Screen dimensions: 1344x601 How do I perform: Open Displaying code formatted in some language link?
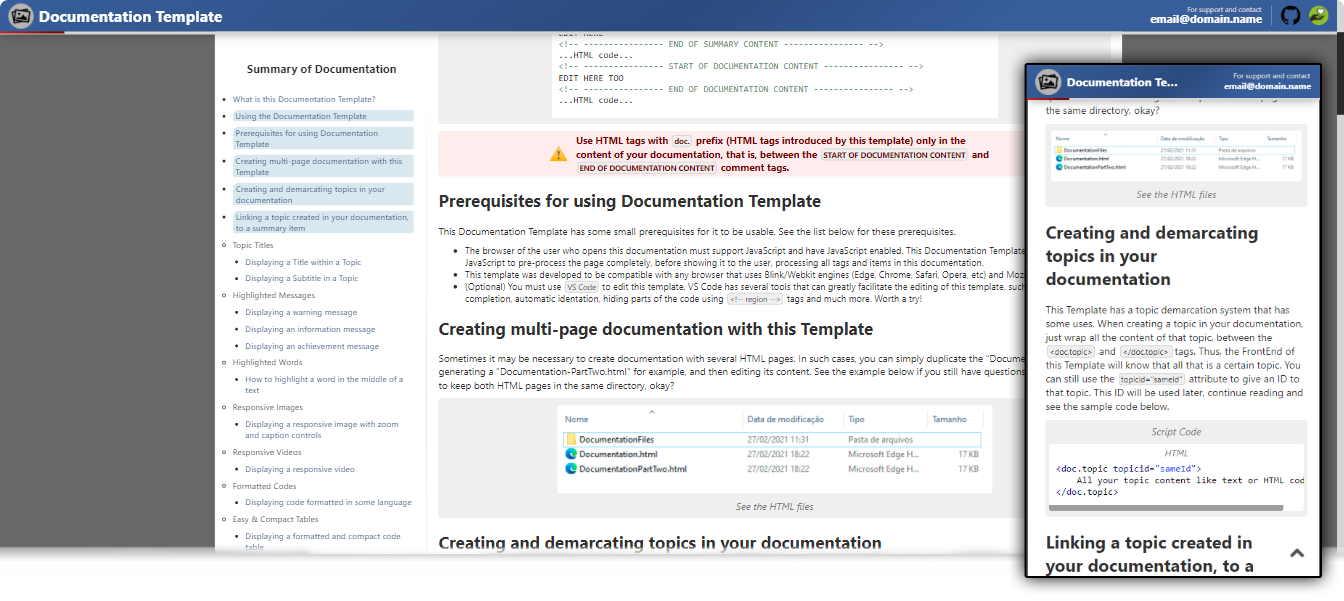[328, 502]
